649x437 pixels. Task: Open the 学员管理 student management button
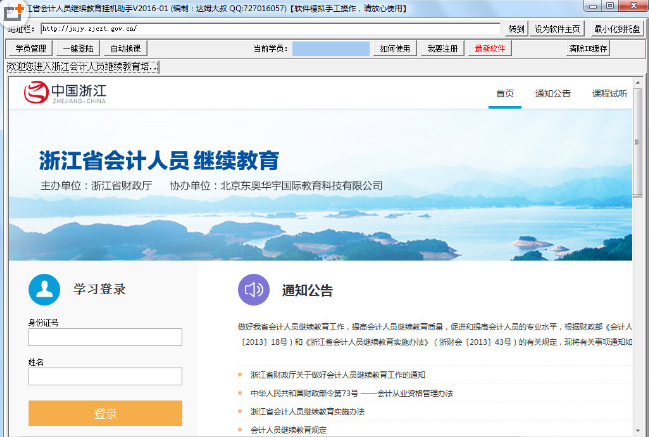31,48
